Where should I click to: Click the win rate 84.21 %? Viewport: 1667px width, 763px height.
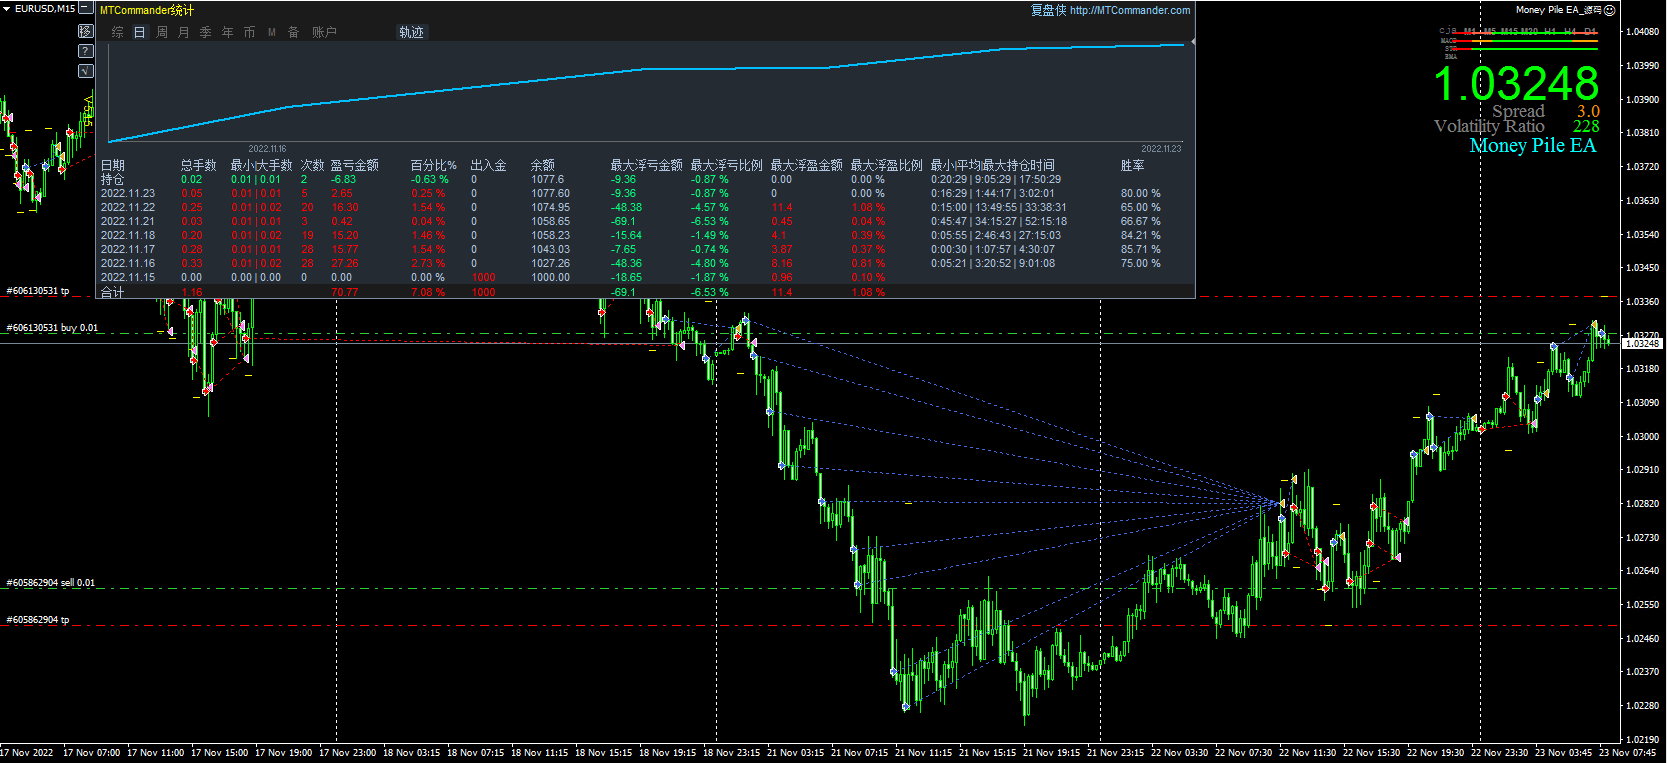click(1141, 235)
